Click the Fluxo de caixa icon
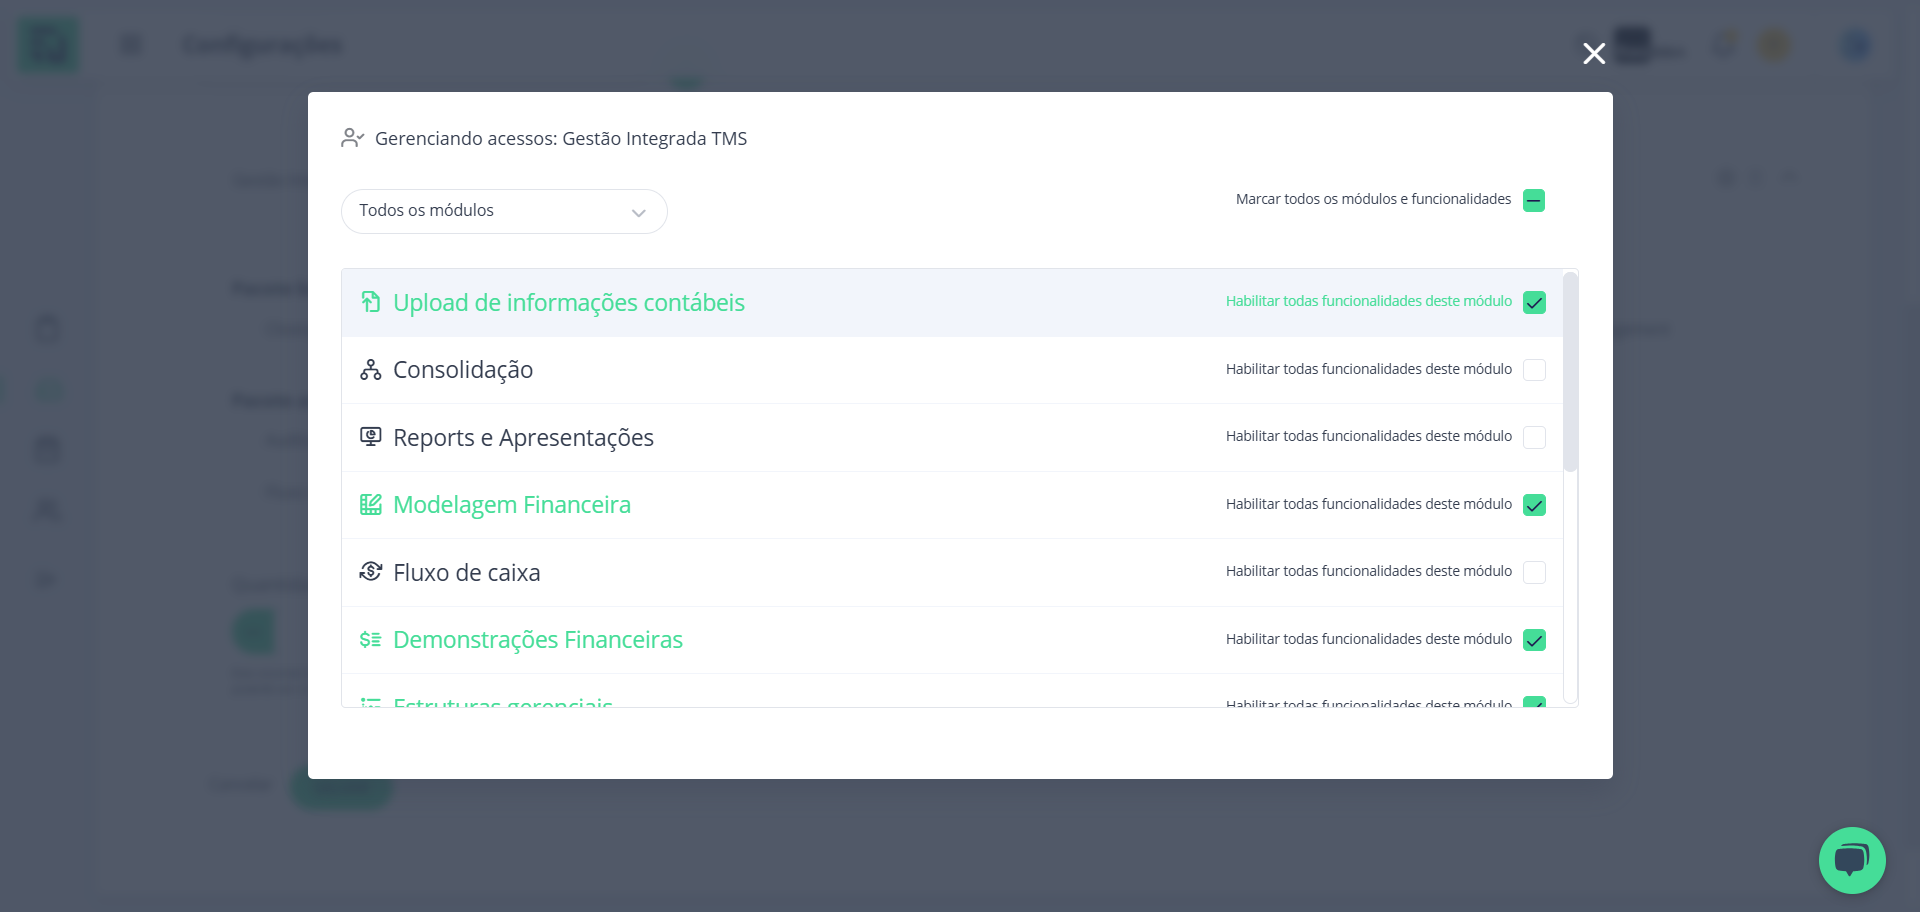The width and height of the screenshot is (1920, 912). [x=370, y=572]
